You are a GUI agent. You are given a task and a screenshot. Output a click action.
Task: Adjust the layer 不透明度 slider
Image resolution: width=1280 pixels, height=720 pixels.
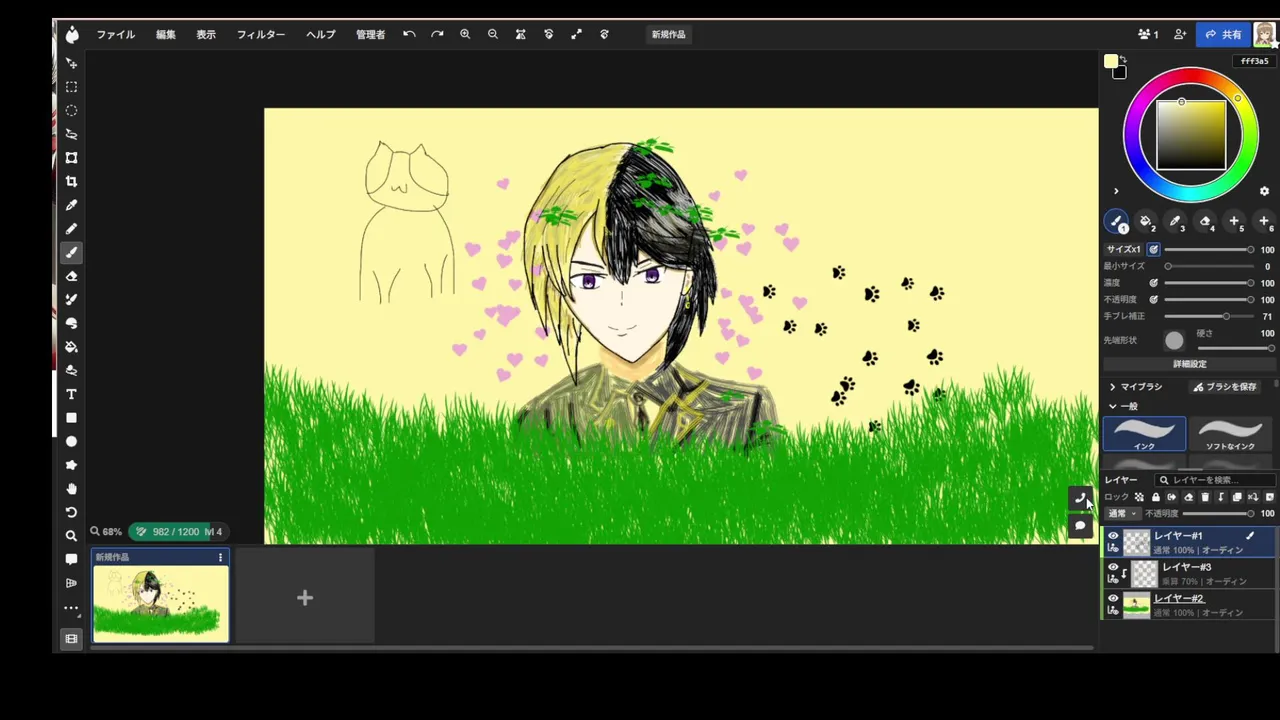pyautogui.click(x=1218, y=513)
